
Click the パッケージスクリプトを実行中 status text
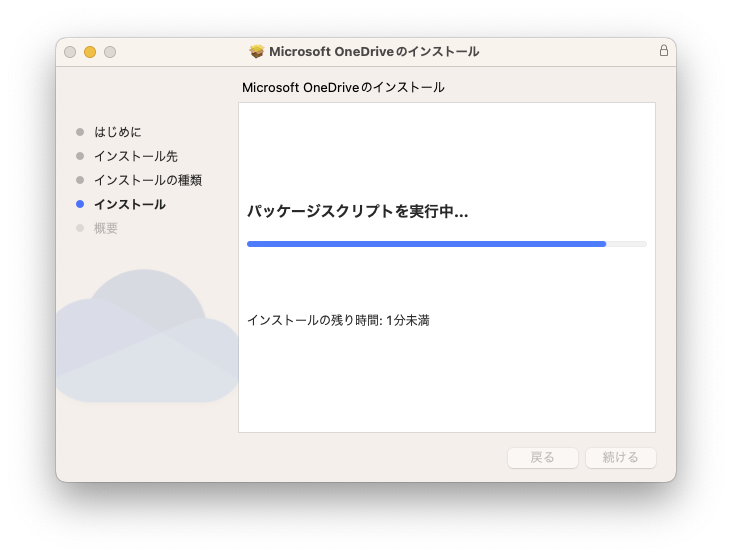pos(358,211)
